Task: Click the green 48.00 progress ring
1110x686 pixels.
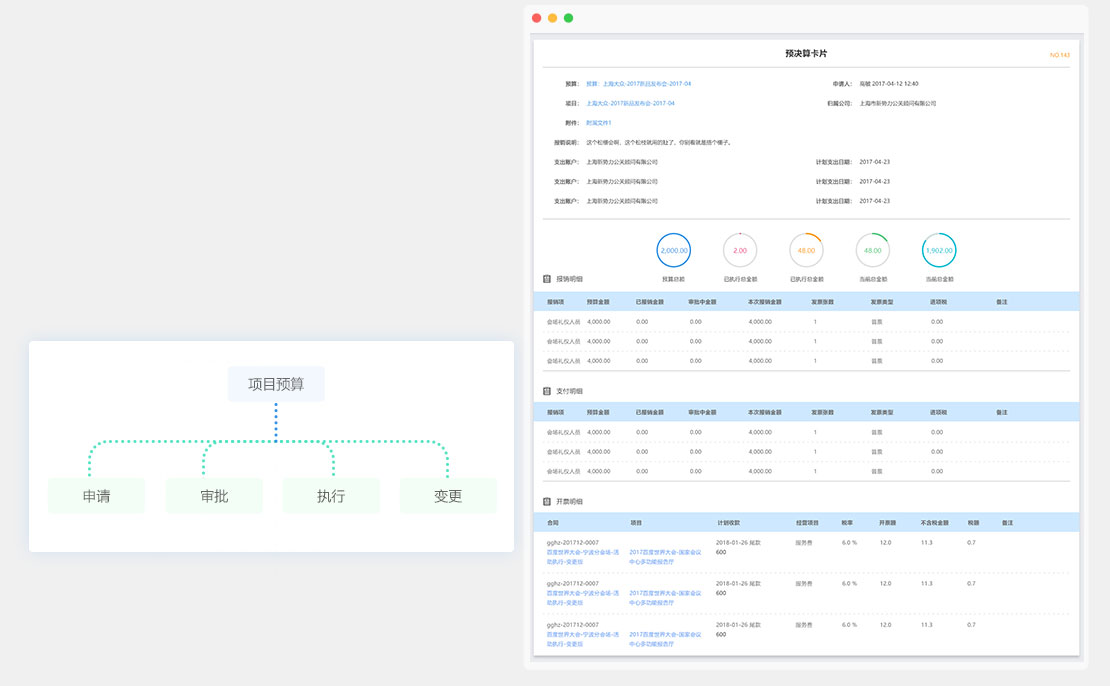Action: tap(873, 250)
